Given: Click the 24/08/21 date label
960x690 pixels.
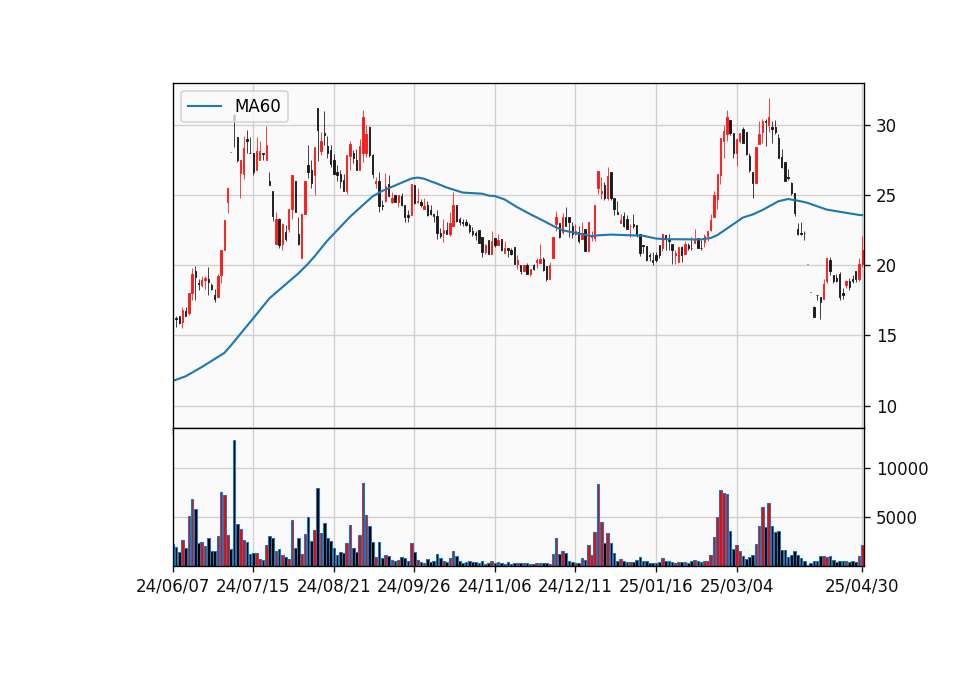Looking at the screenshot, I should click(334, 586).
